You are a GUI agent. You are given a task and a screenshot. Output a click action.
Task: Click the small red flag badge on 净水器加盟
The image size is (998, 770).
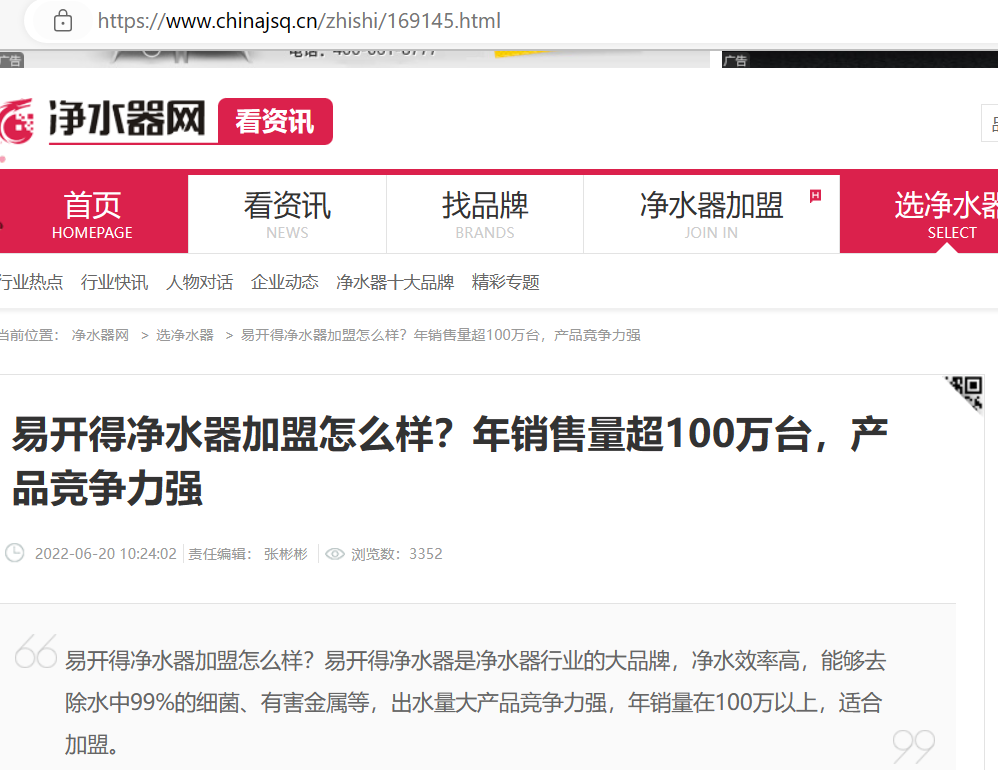point(815,196)
